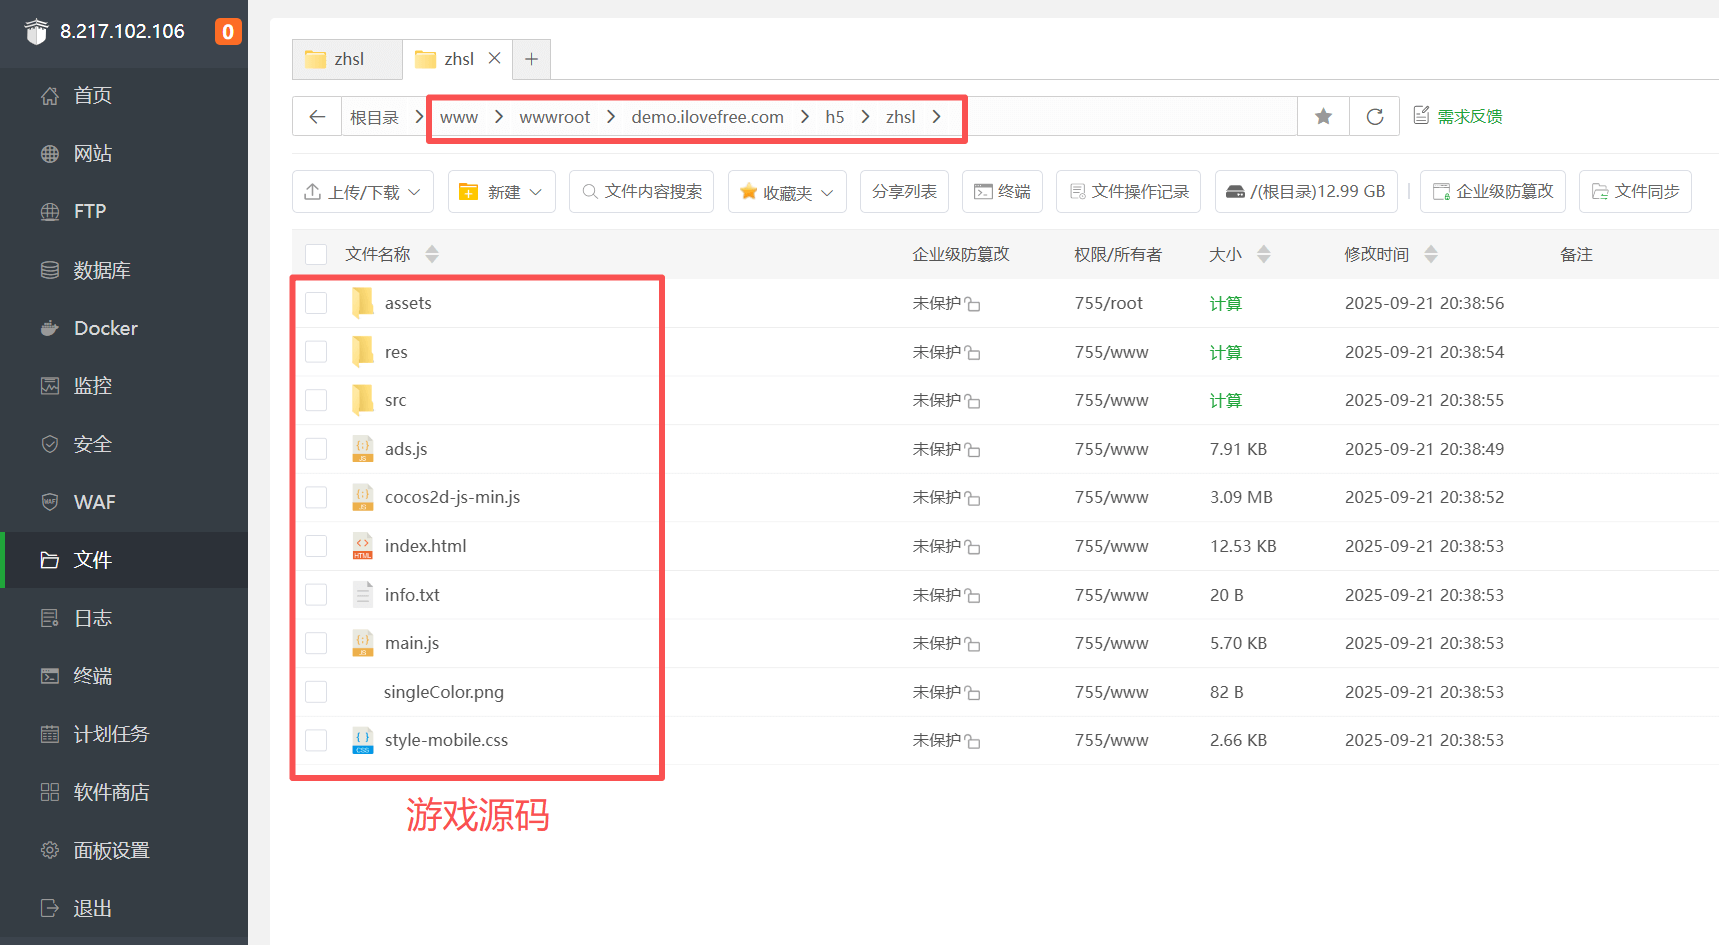
Task: Select all files with header checkbox
Action: 316,254
